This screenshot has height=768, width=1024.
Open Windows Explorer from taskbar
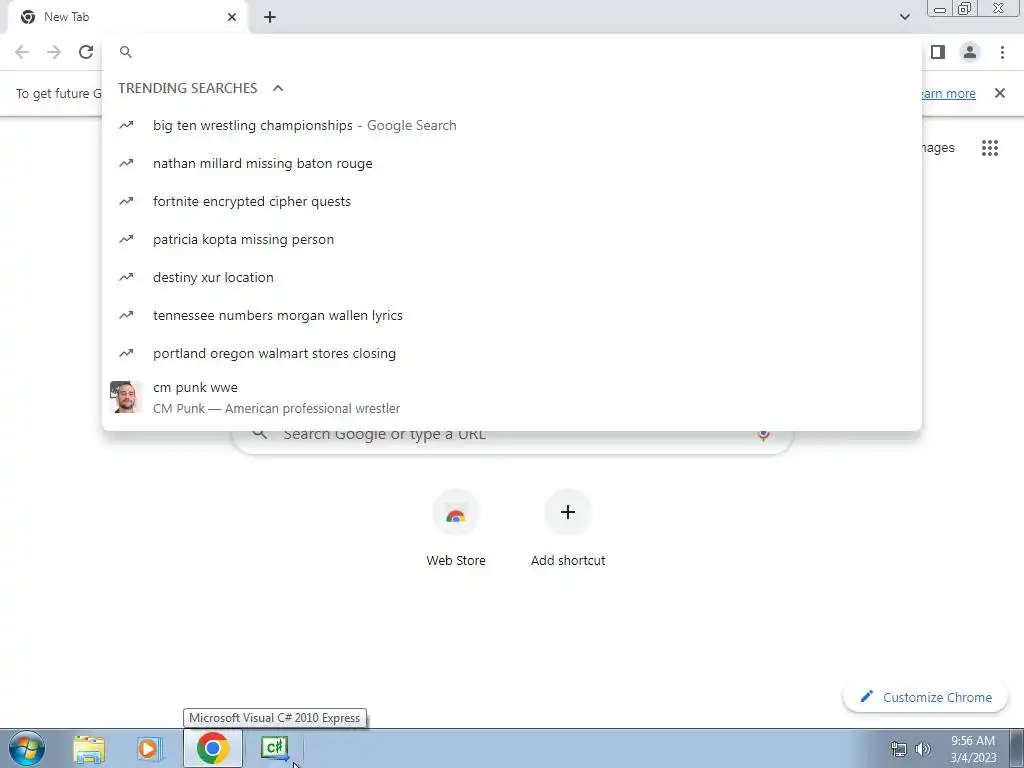pyautogui.click(x=89, y=749)
